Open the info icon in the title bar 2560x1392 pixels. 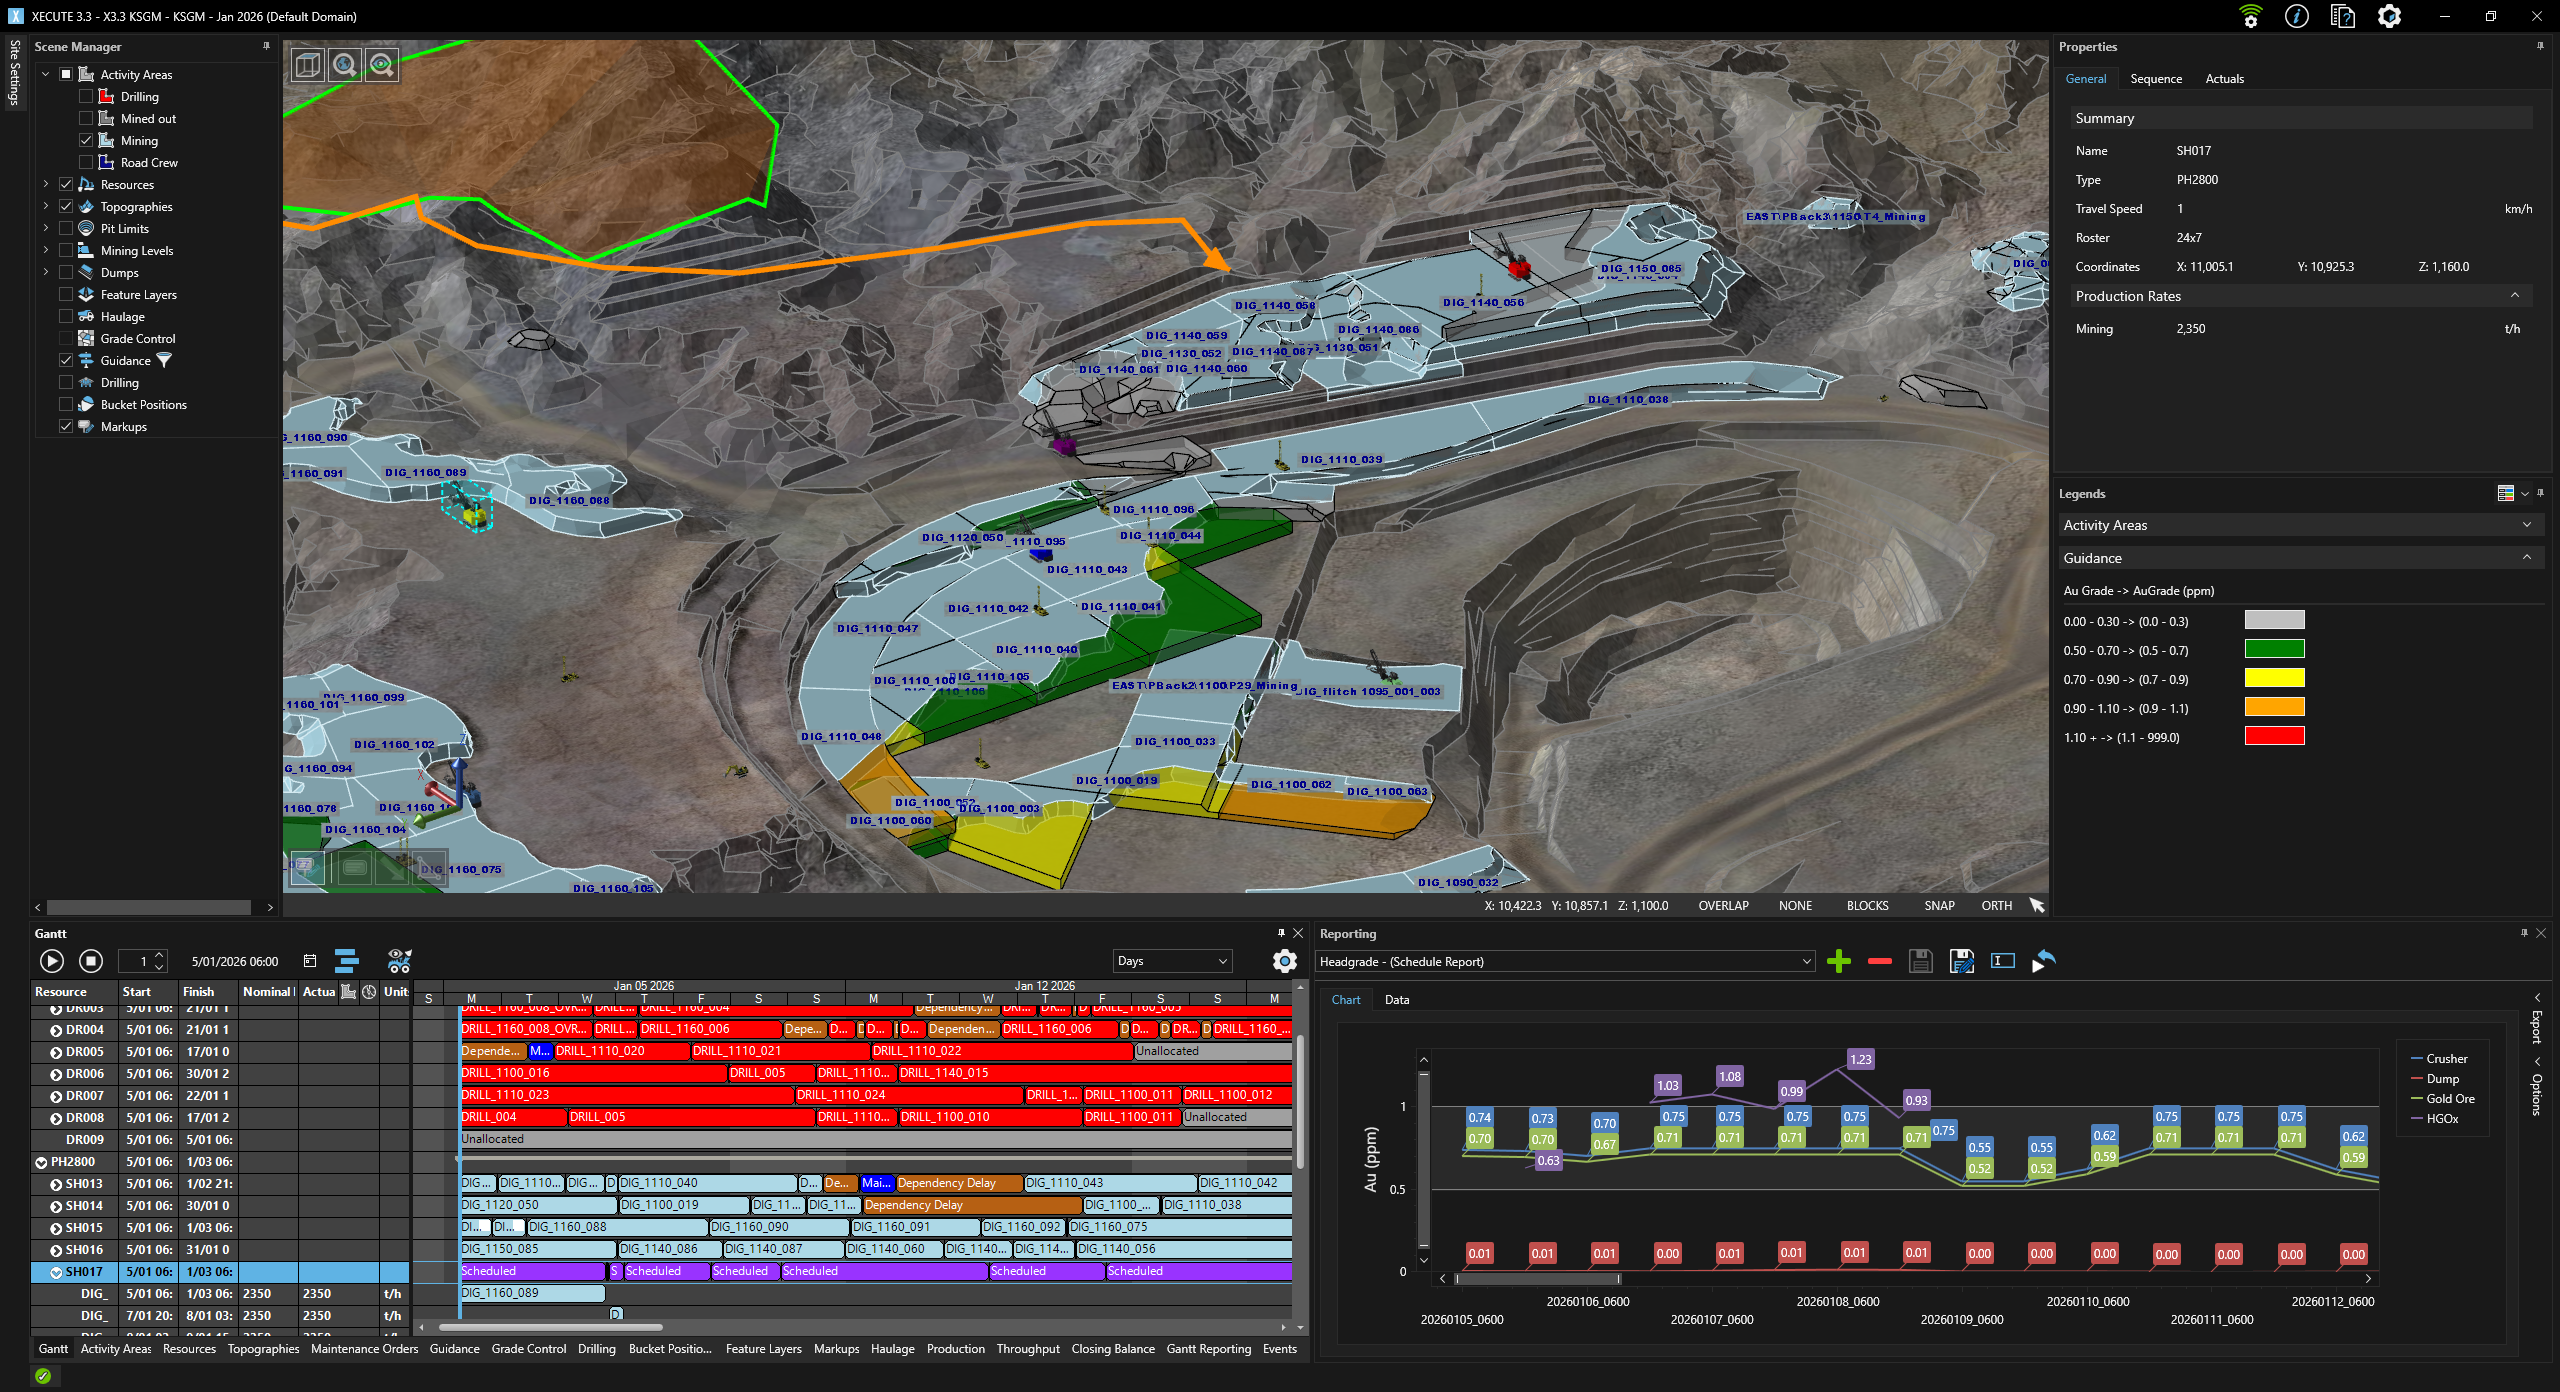2296,16
